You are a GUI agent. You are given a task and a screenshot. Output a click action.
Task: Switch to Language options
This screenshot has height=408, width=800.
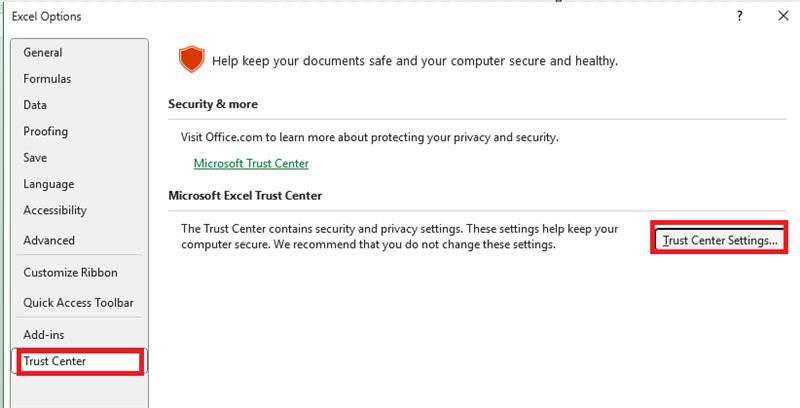48,184
